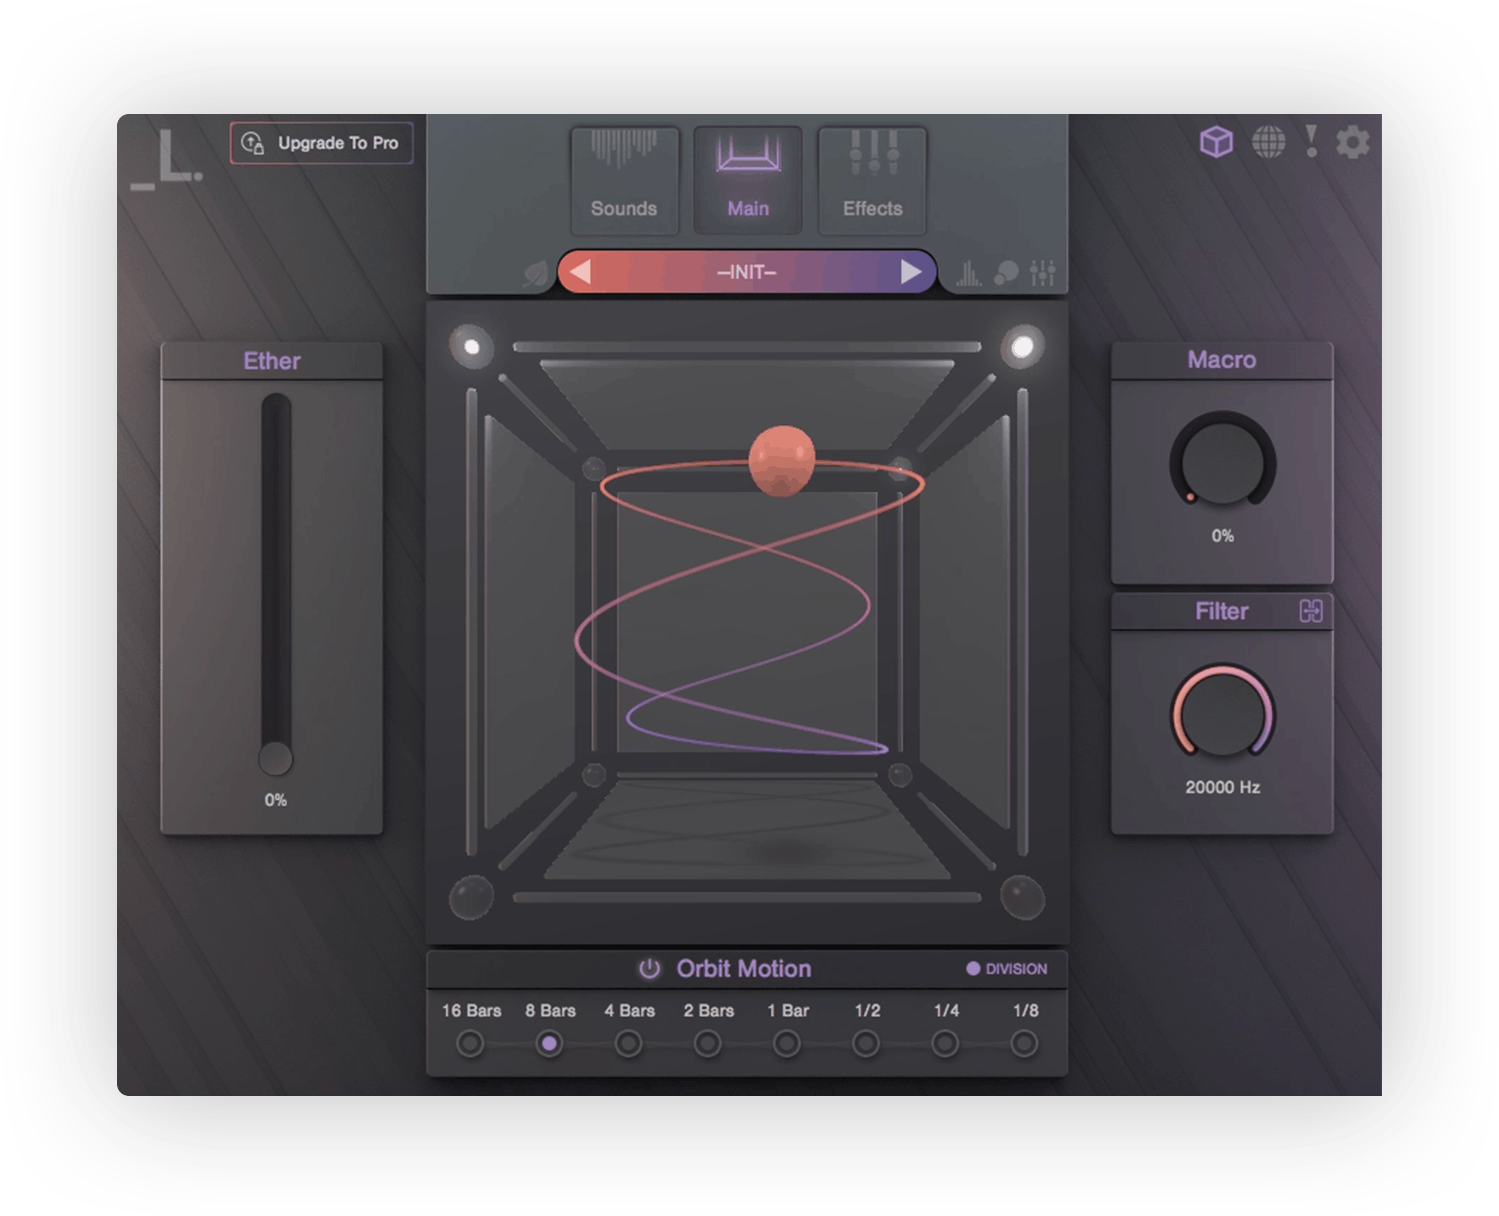1499x1216 pixels.
Task: Click the two-circles orbit icon near preset bar
Action: coord(1006,271)
